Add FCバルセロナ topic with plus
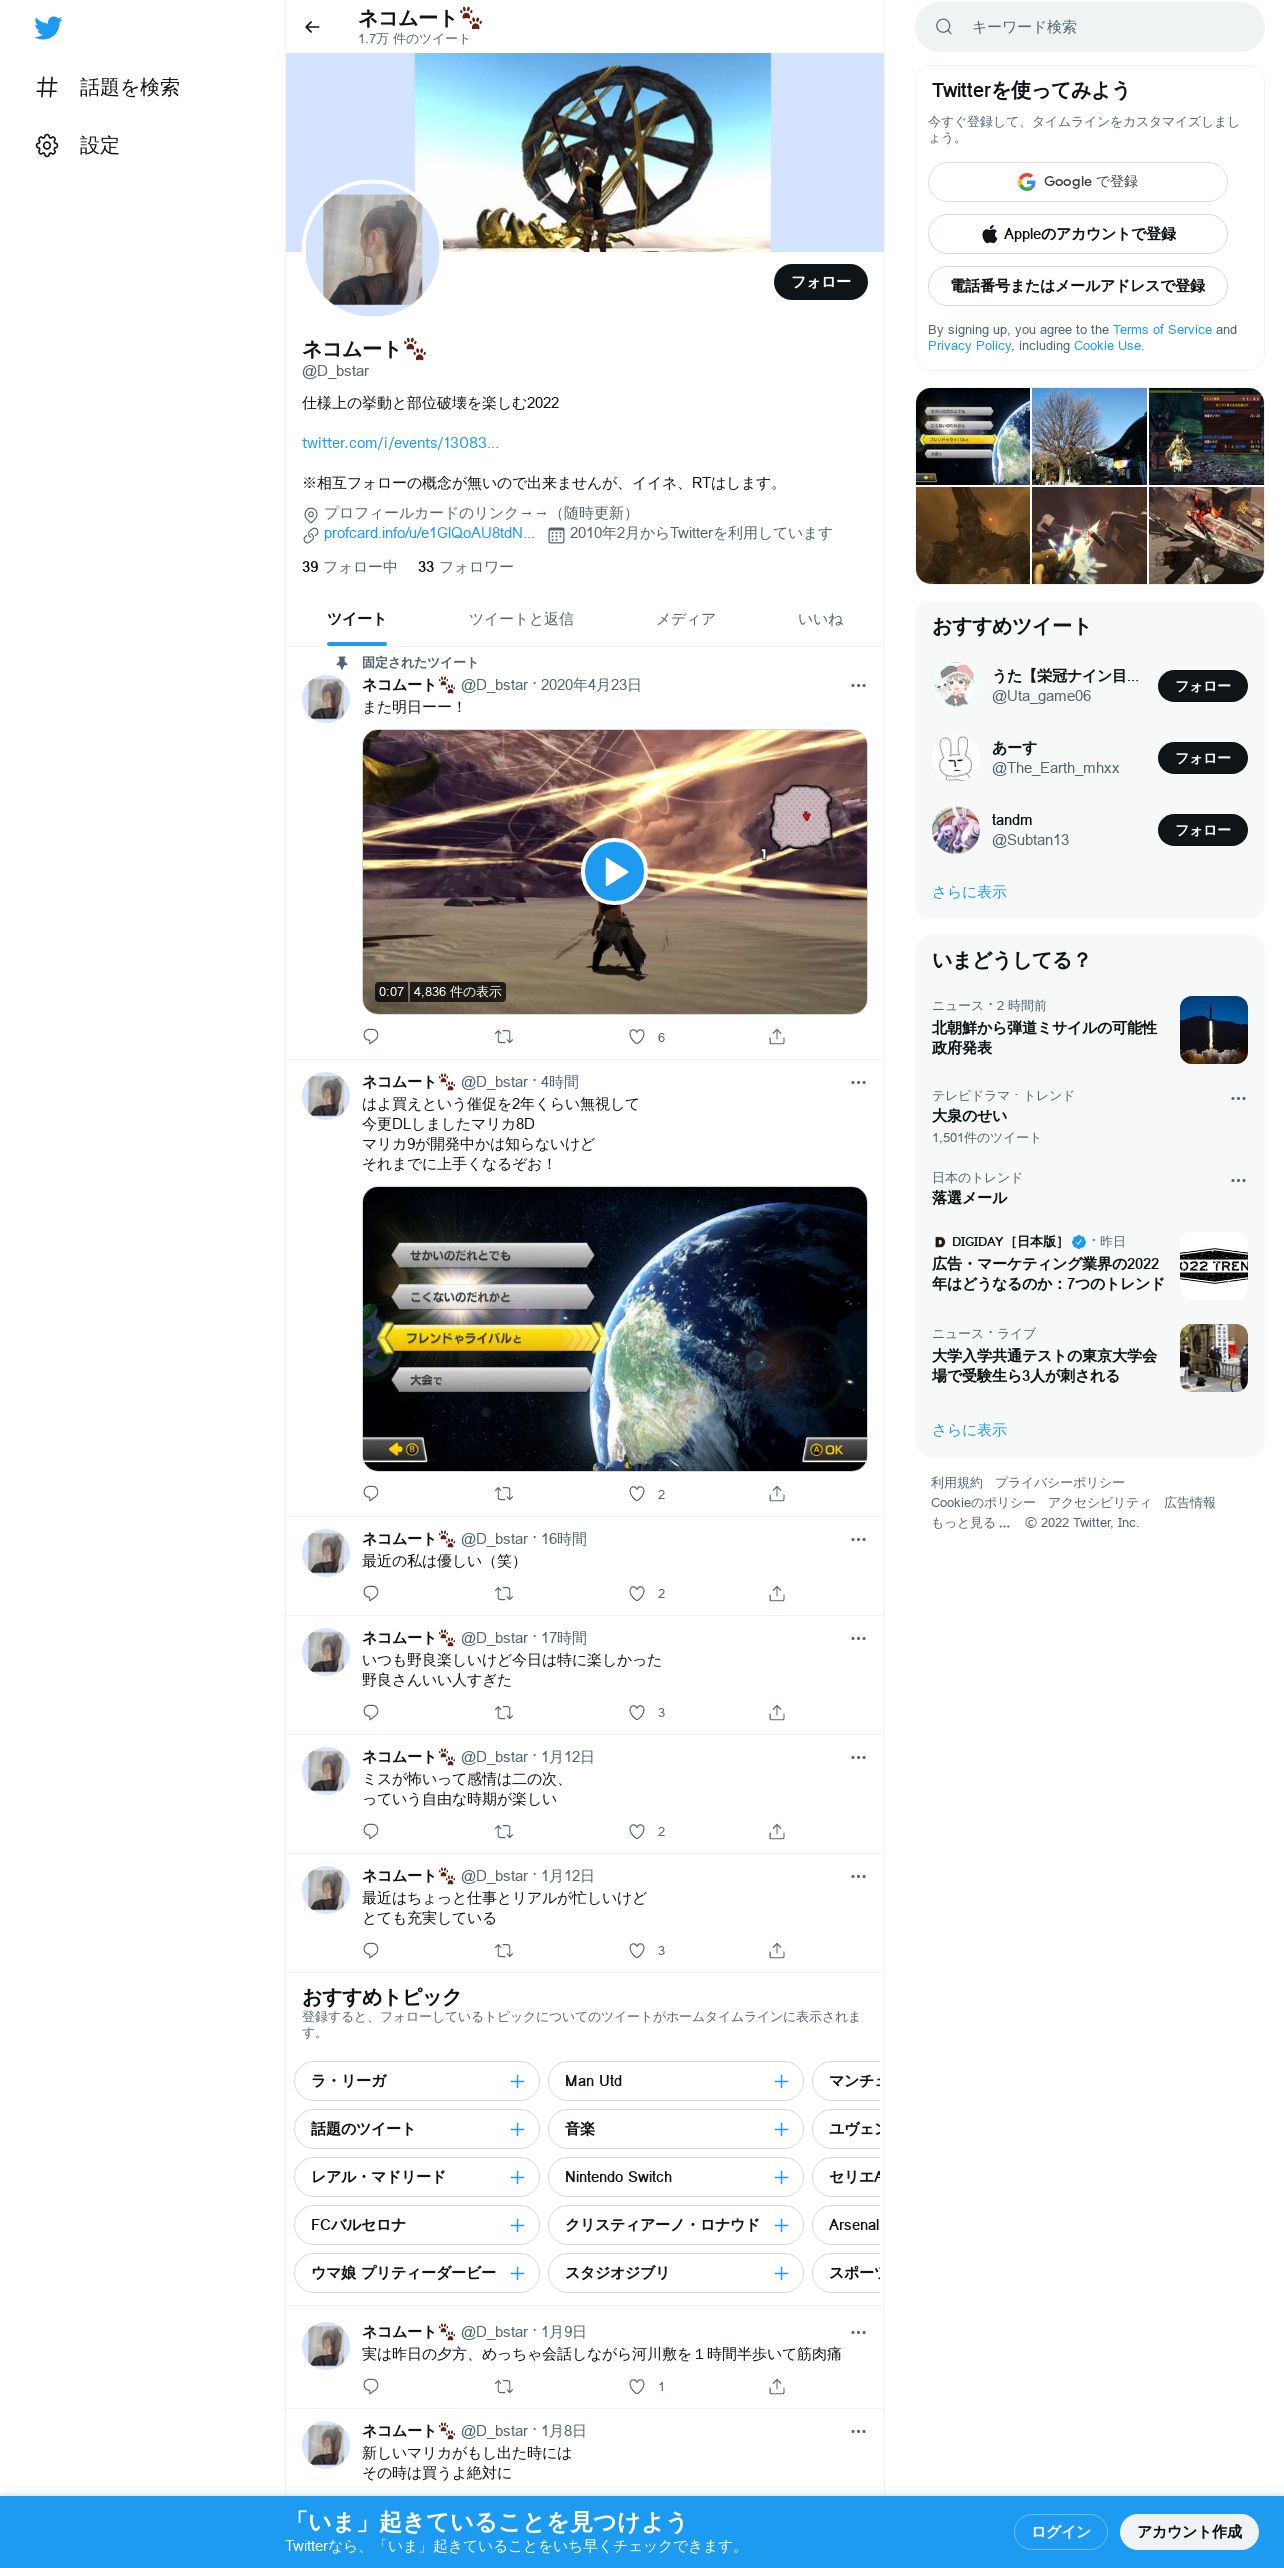Screen dimensions: 1284x2568 coord(517,2225)
